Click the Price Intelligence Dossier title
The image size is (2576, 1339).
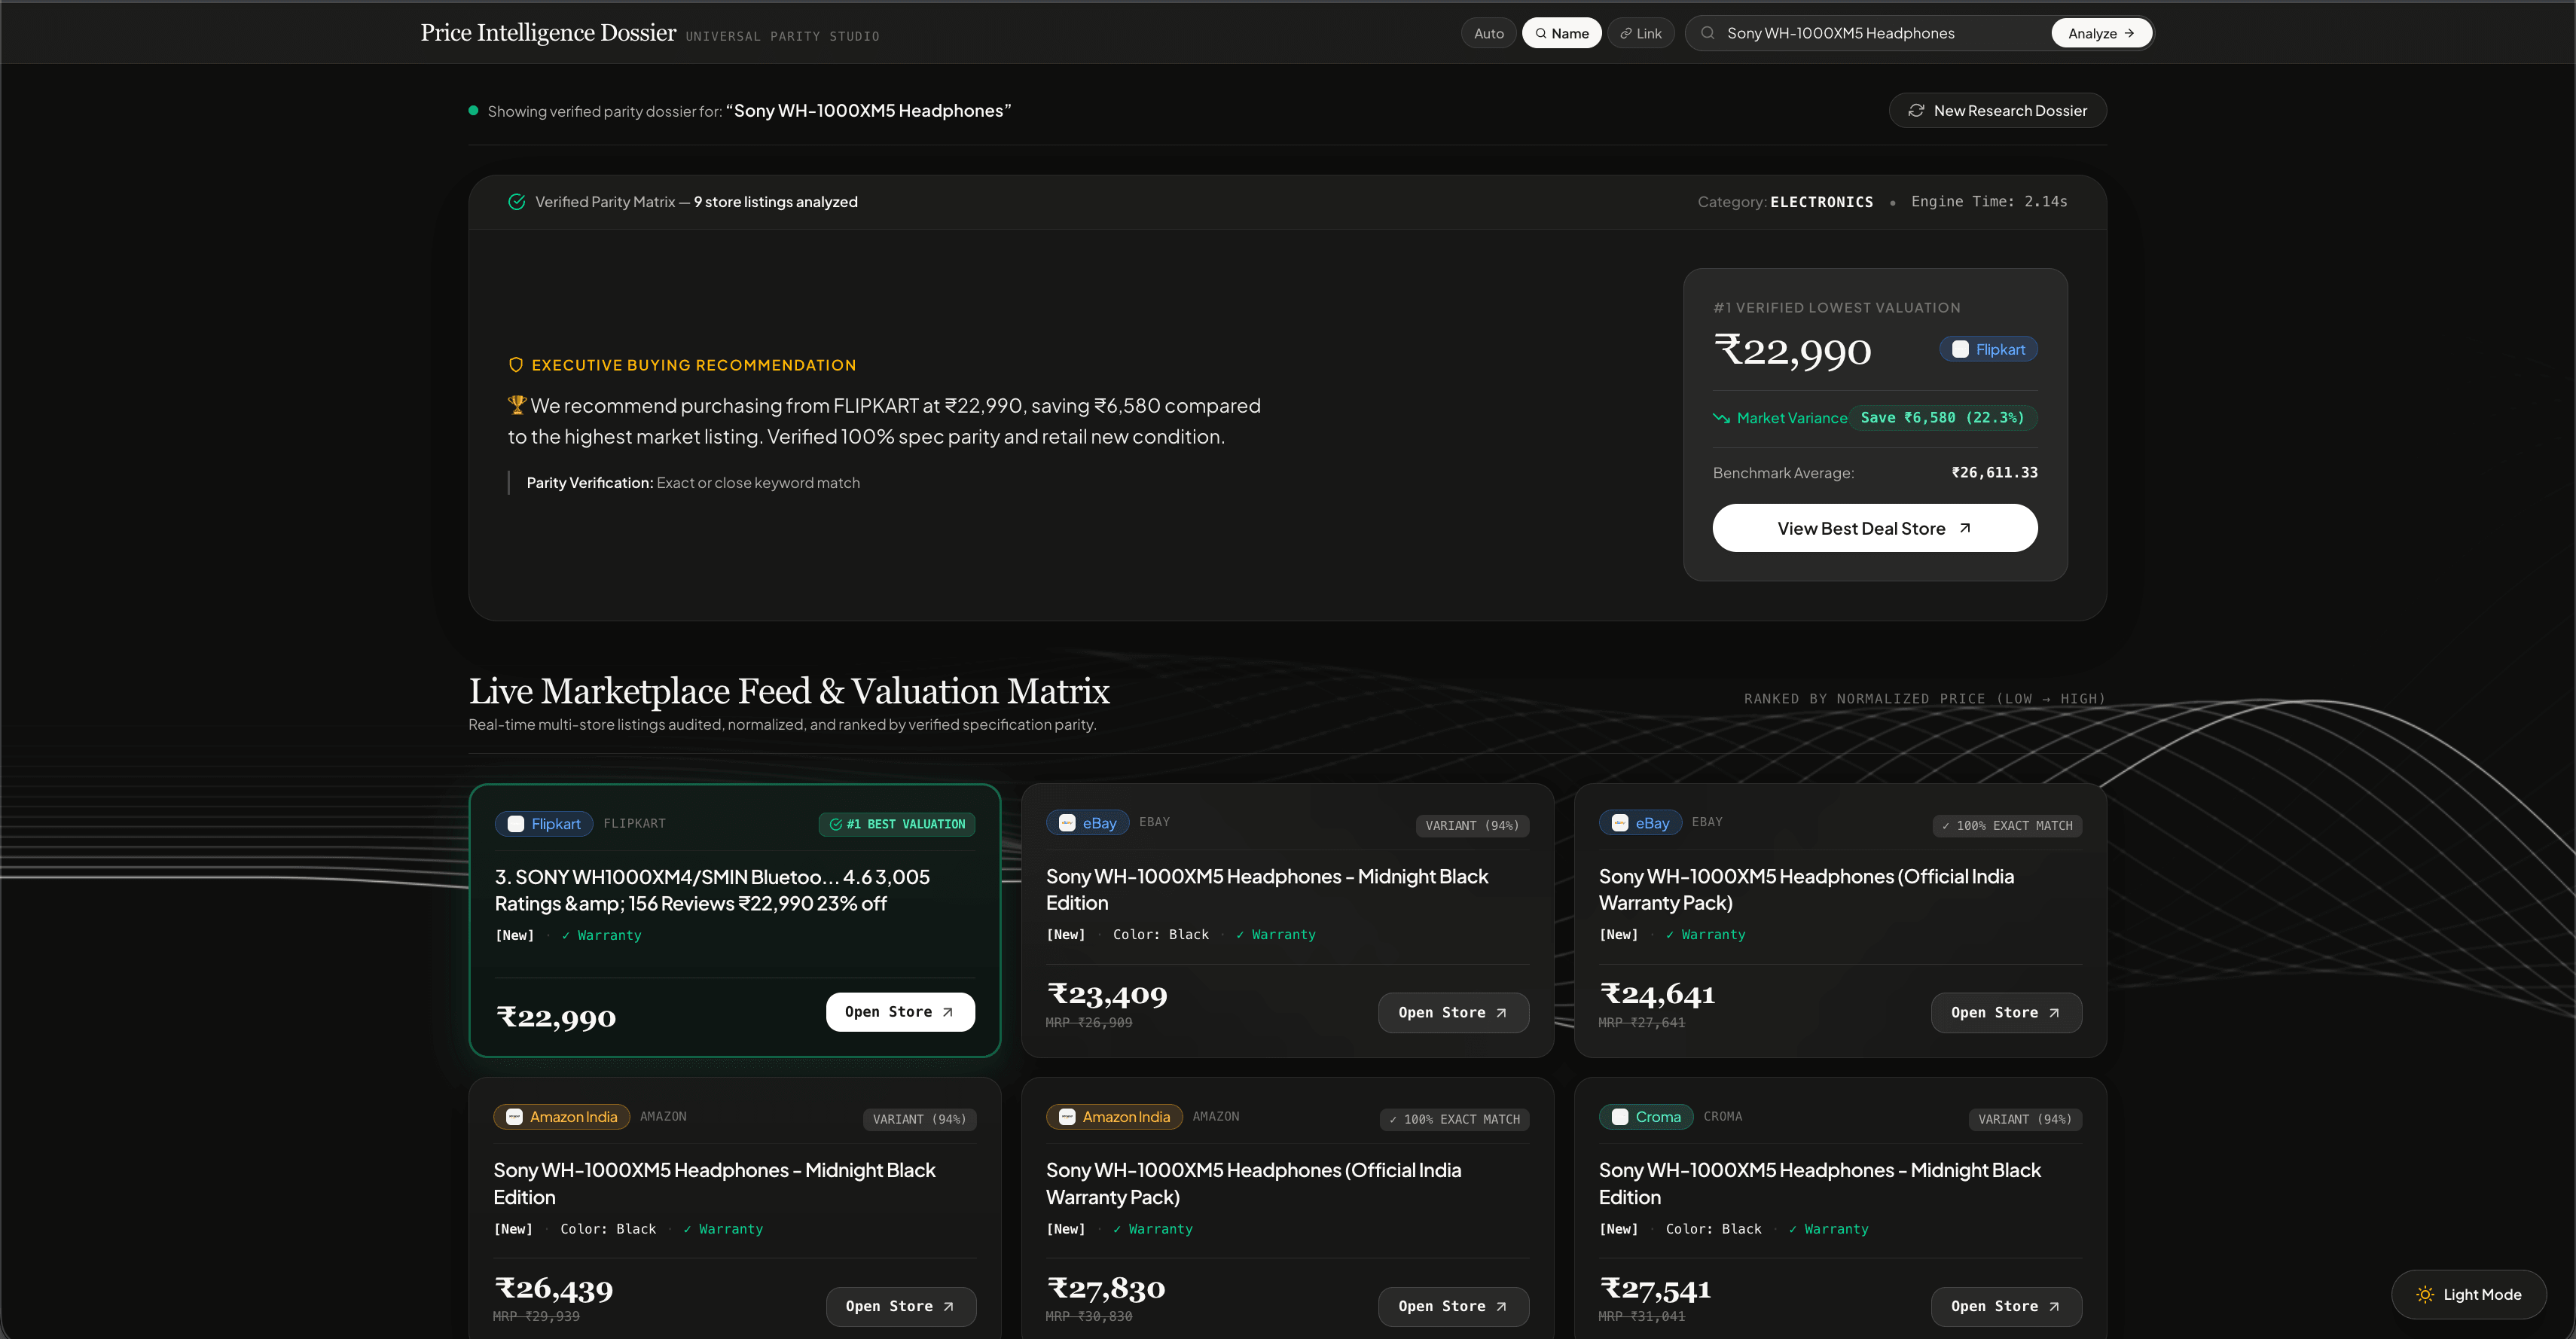tap(548, 32)
